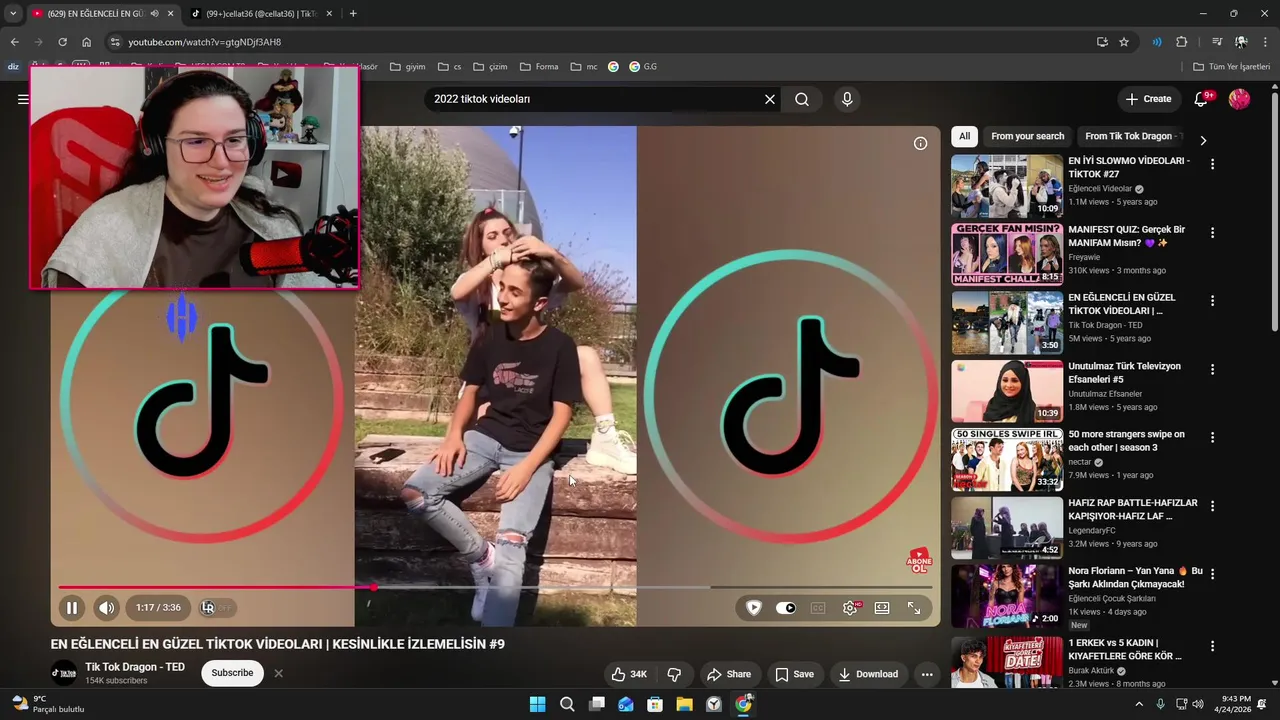Download the video
1280x720 pixels.
868,674
